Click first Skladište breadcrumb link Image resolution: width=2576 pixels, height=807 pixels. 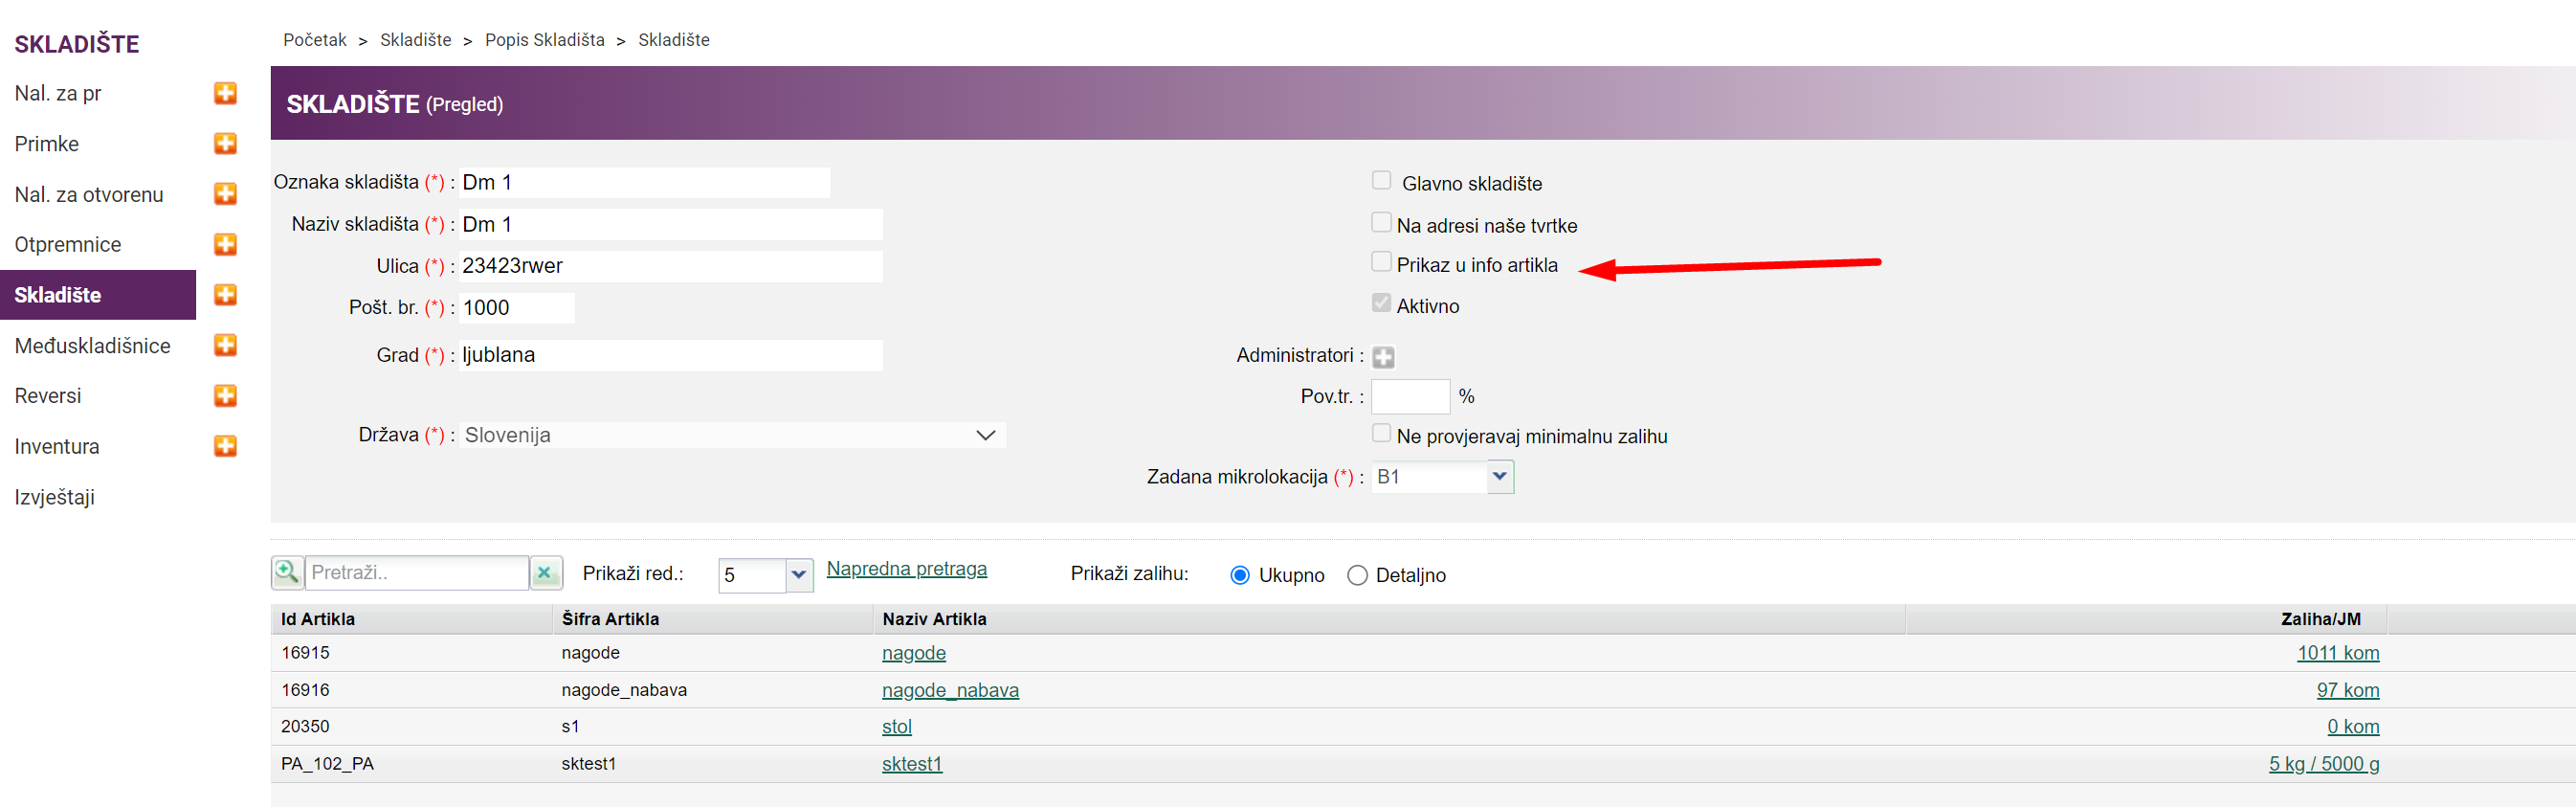[x=416, y=40]
